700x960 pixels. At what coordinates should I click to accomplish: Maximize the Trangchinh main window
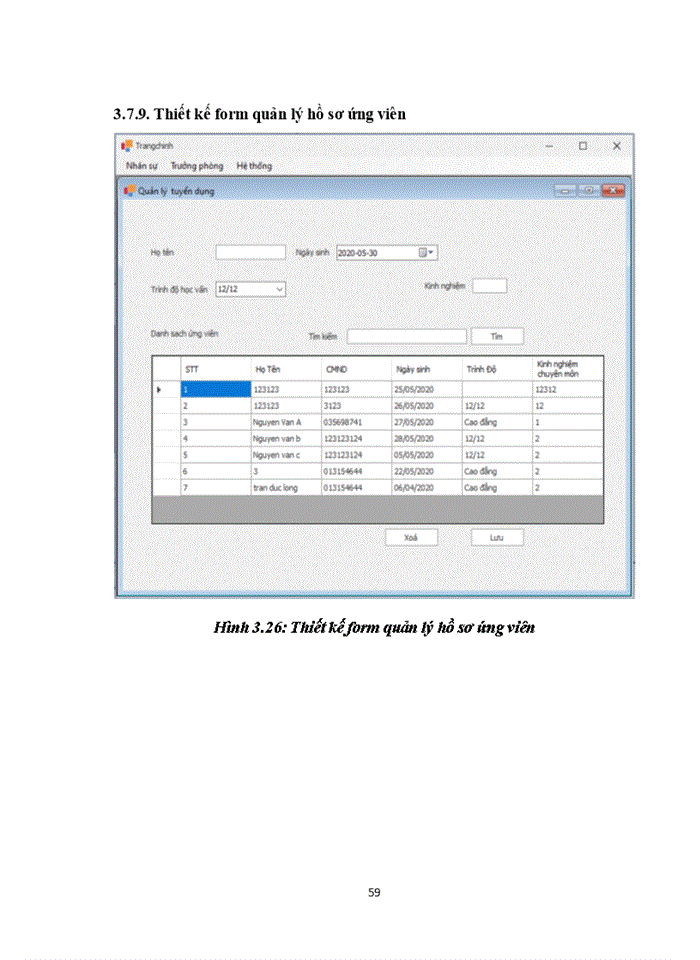pos(583,146)
